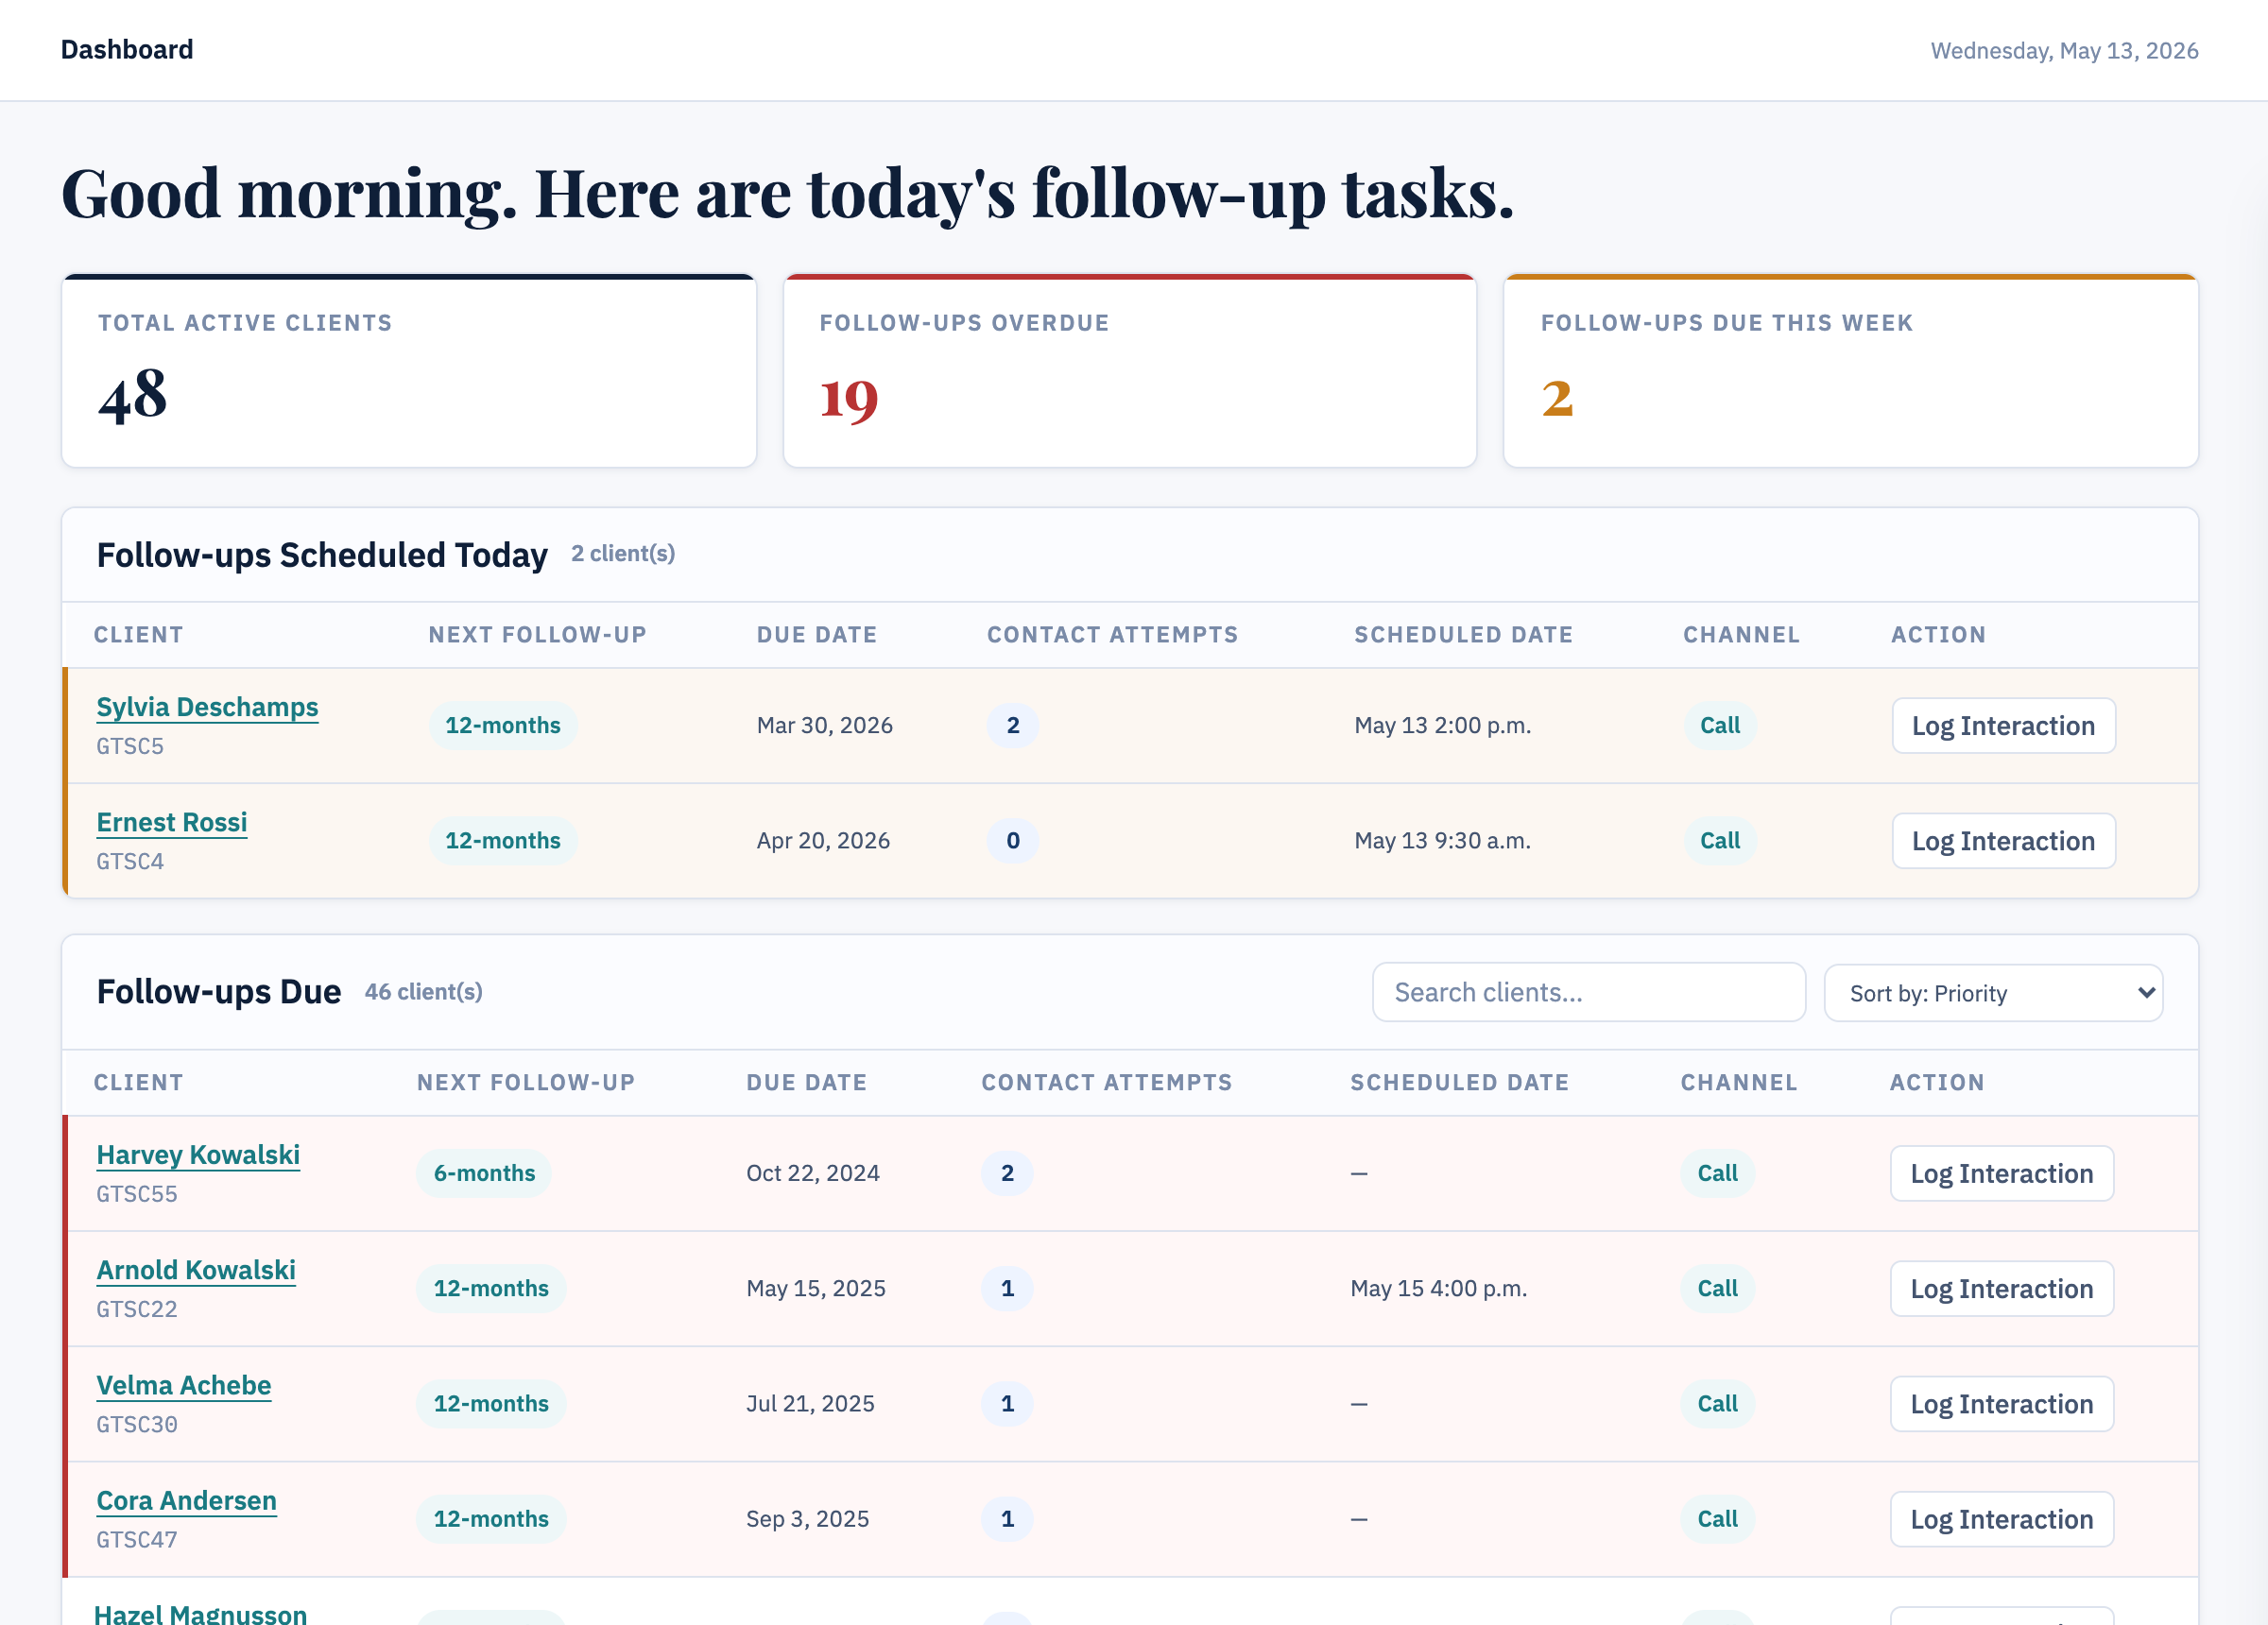The image size is (2268, 1625).
Task: Click the Follow-ups Due section heading
Action: (219, 992)
